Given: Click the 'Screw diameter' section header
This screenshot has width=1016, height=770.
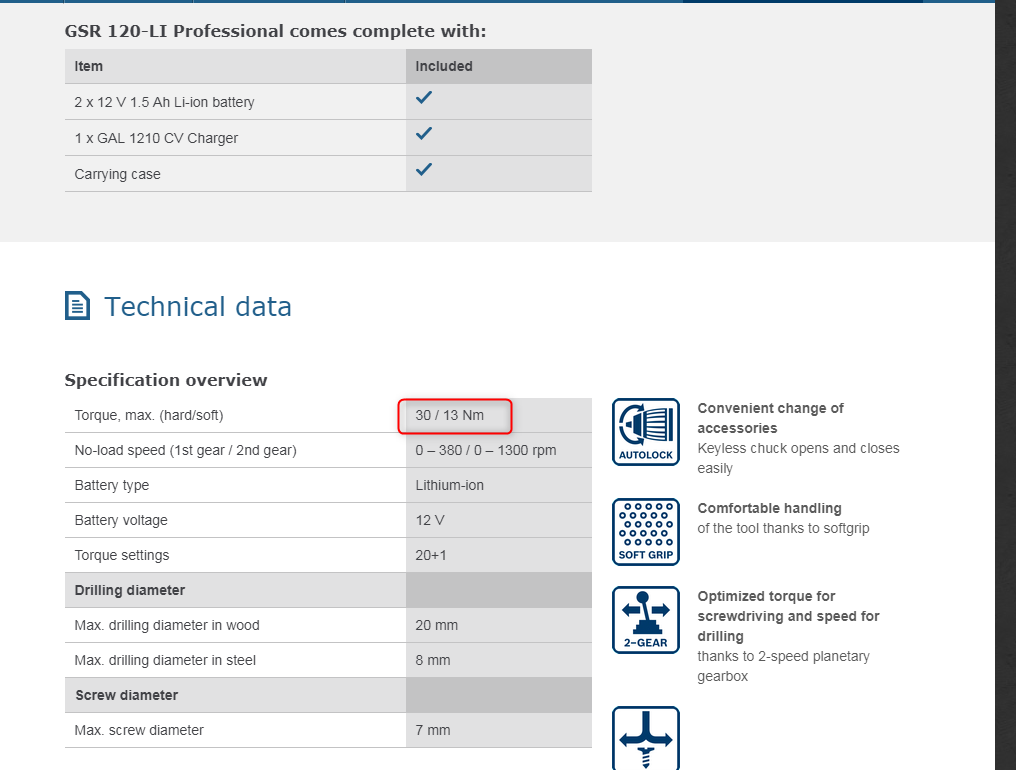Looking at the screenshot, I should [127, 695].
